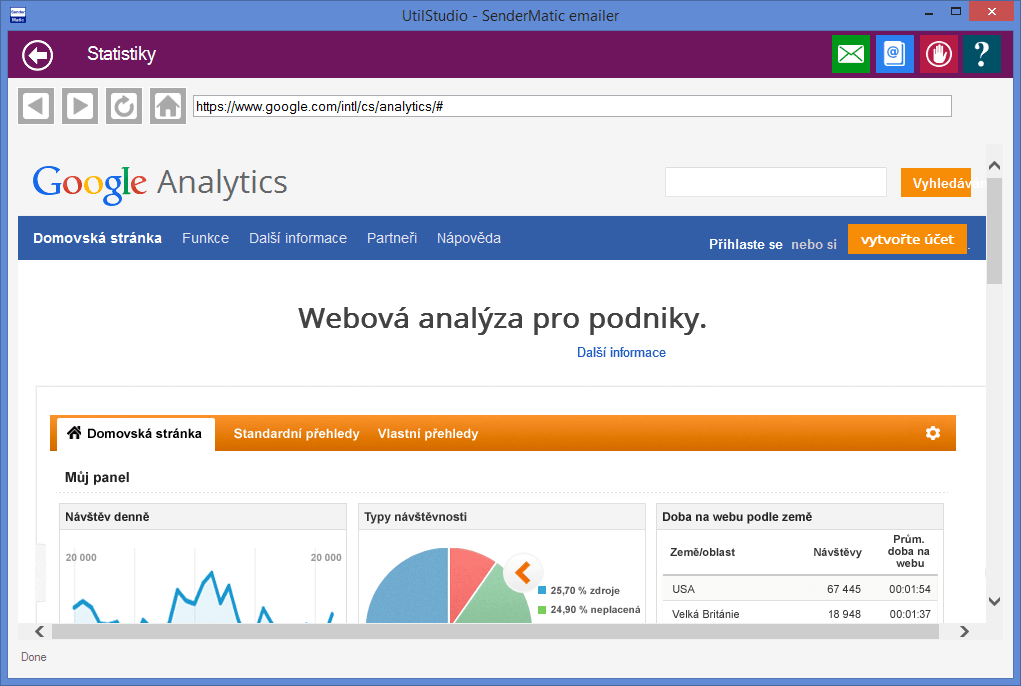Select Domovská stránka in the blue navigation bar

98,238
